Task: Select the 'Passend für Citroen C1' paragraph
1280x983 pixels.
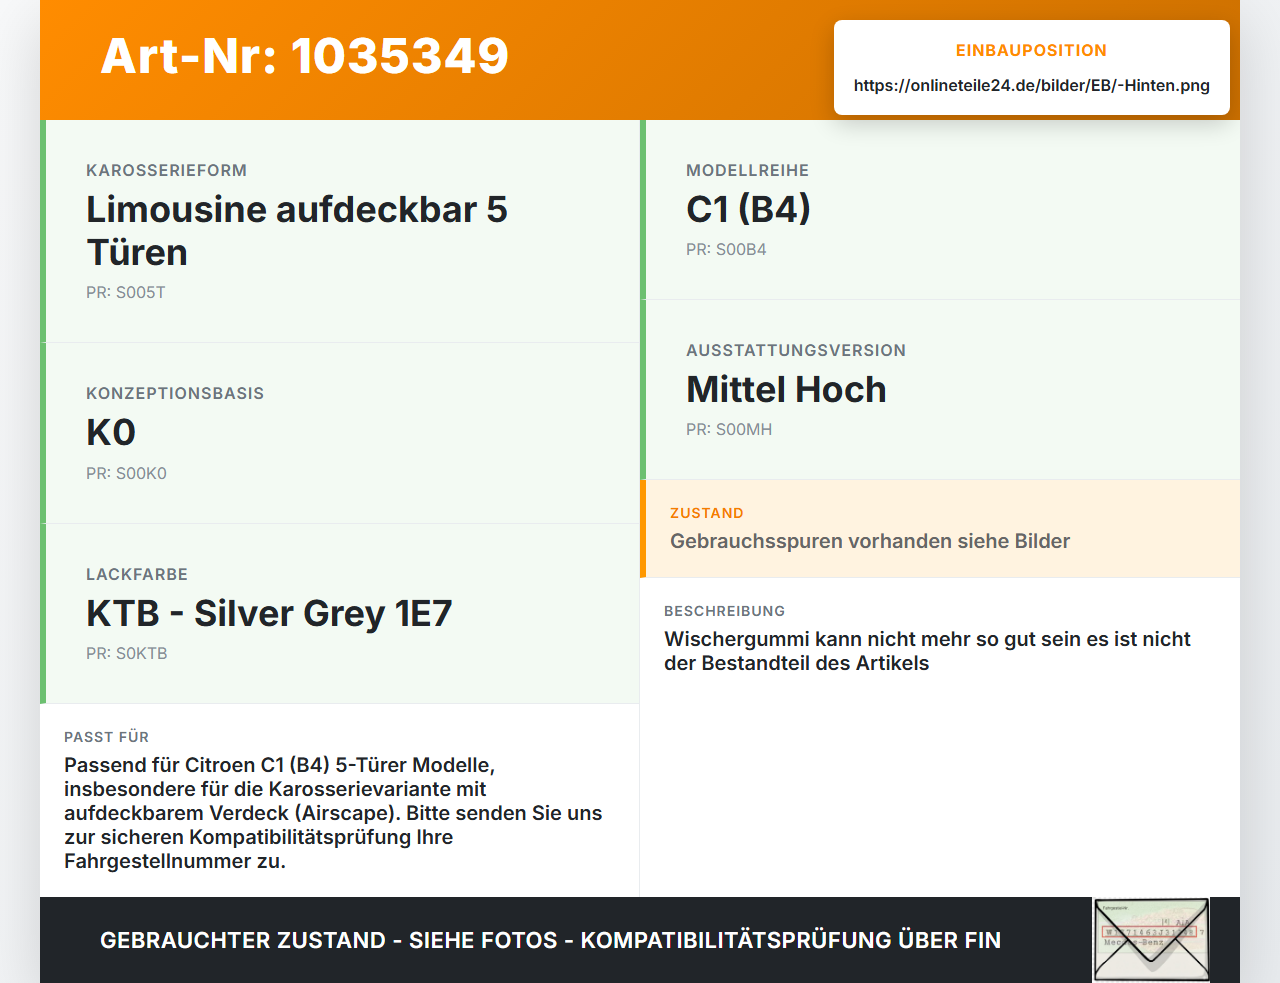Action: (x=333, y=813)
